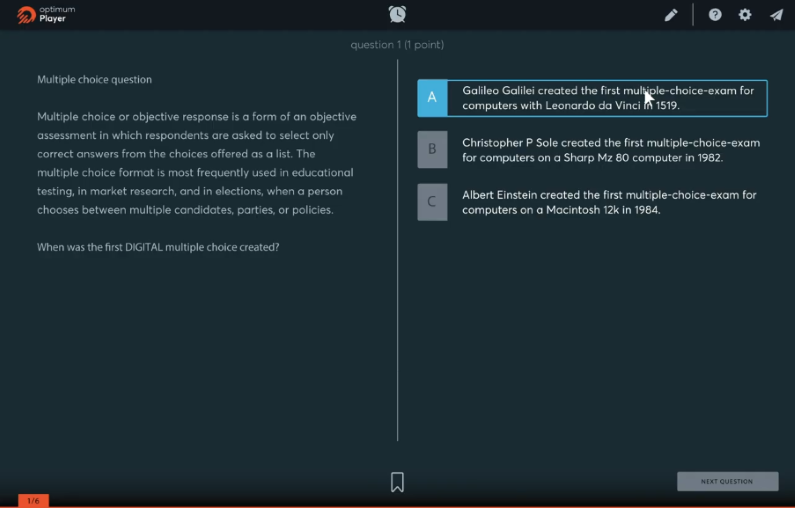
Task: Select the pencil annotation tool
Action: 671,15
